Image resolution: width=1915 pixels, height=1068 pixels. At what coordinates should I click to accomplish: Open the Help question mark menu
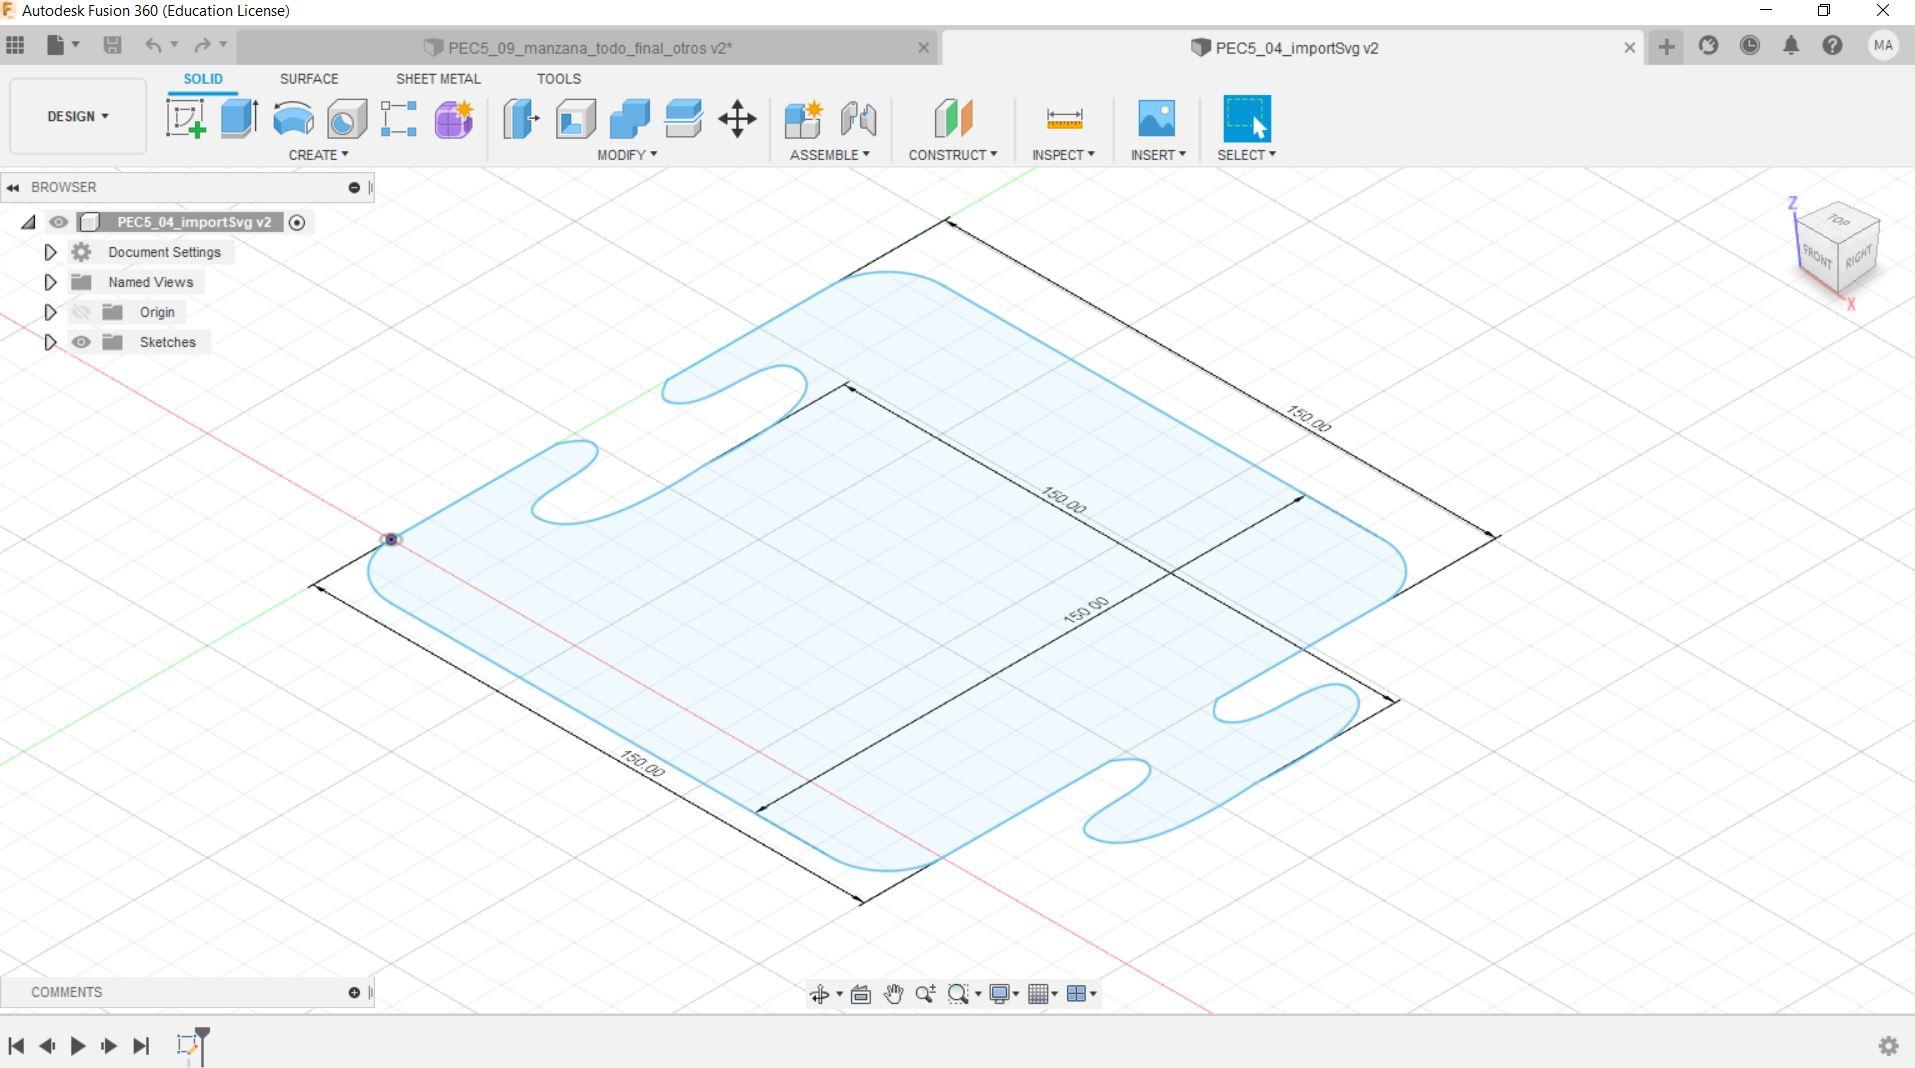coord(1832,46)
